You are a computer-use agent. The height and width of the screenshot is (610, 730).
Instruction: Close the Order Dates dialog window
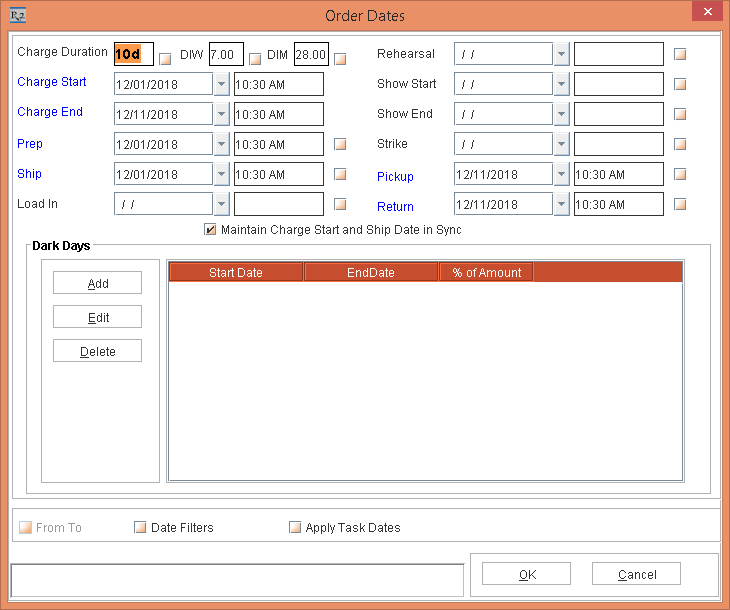pos(706,13)
